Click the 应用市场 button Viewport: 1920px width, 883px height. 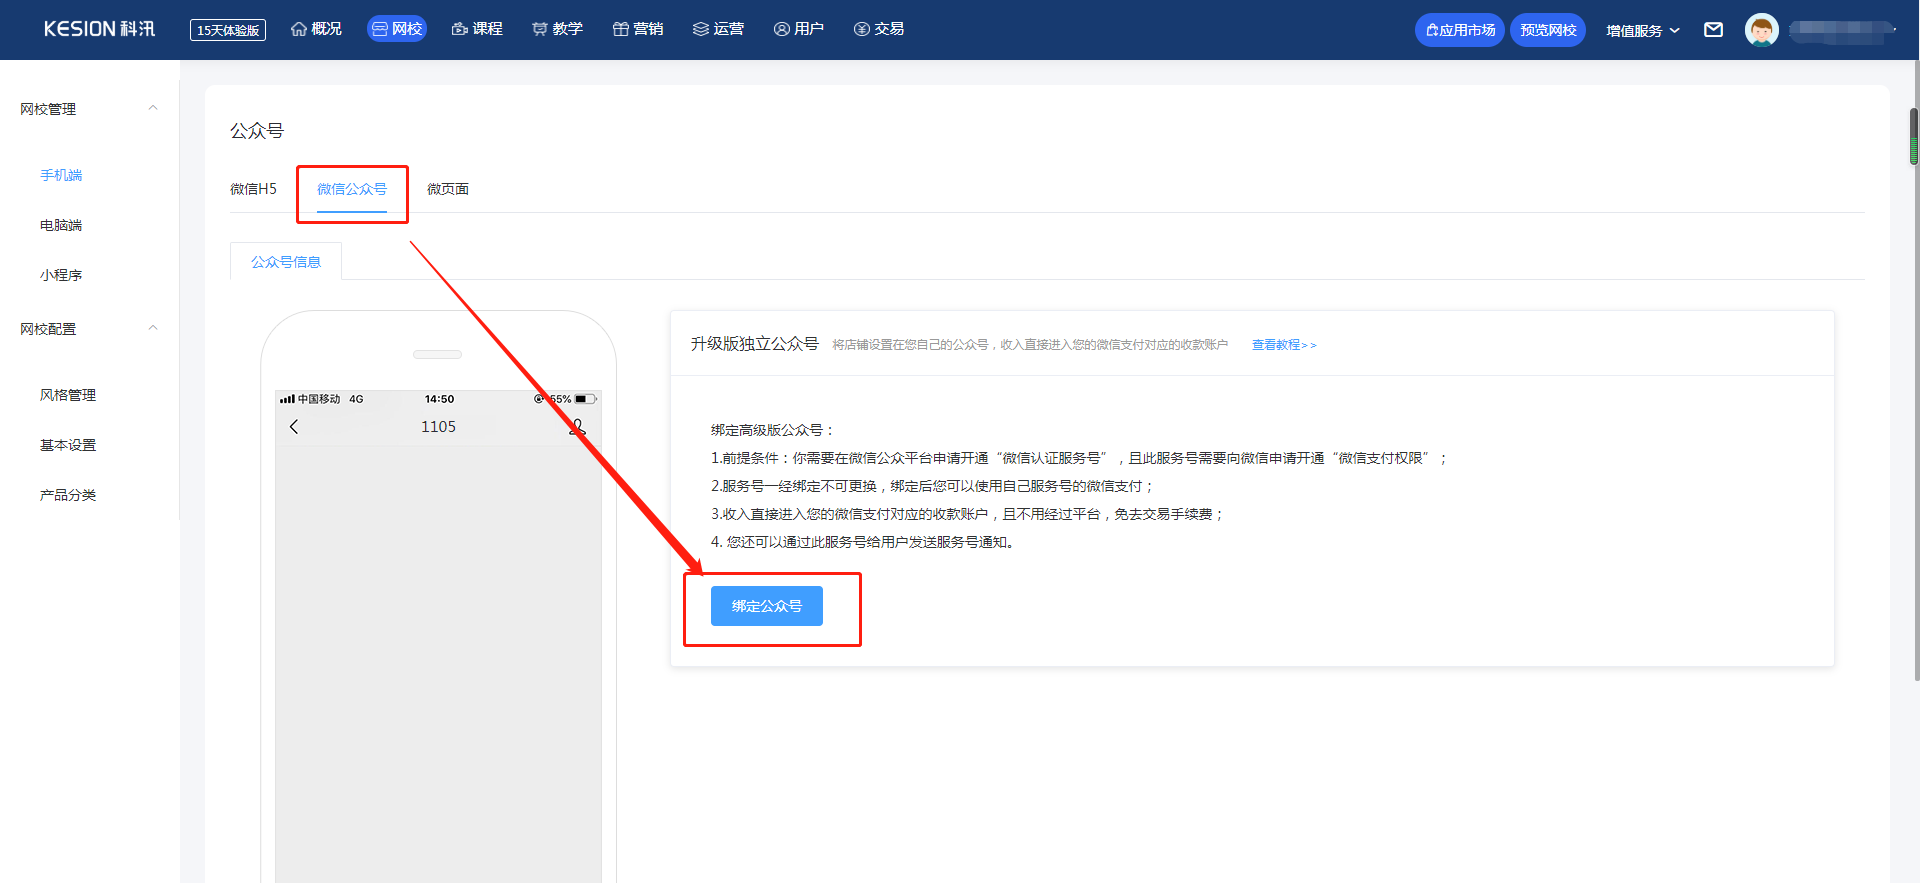pyautogui.click(x=1460, y=30)
